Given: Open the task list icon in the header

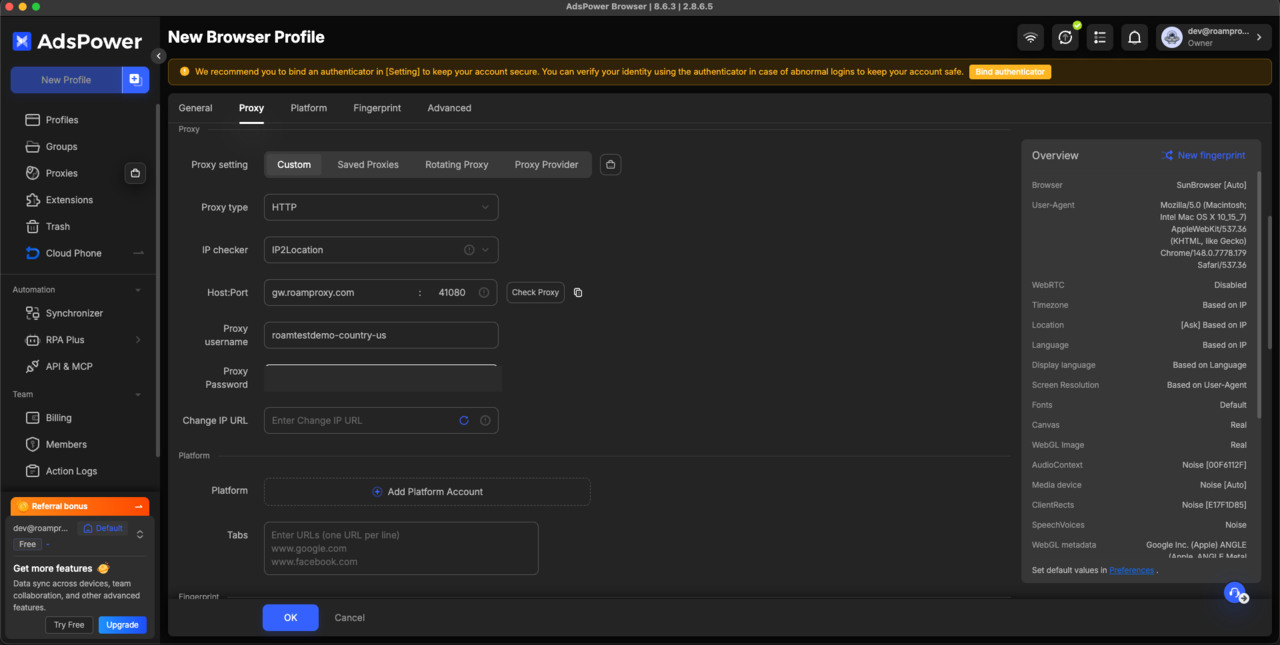Looking at the screenshot, I should (1100, 38).
